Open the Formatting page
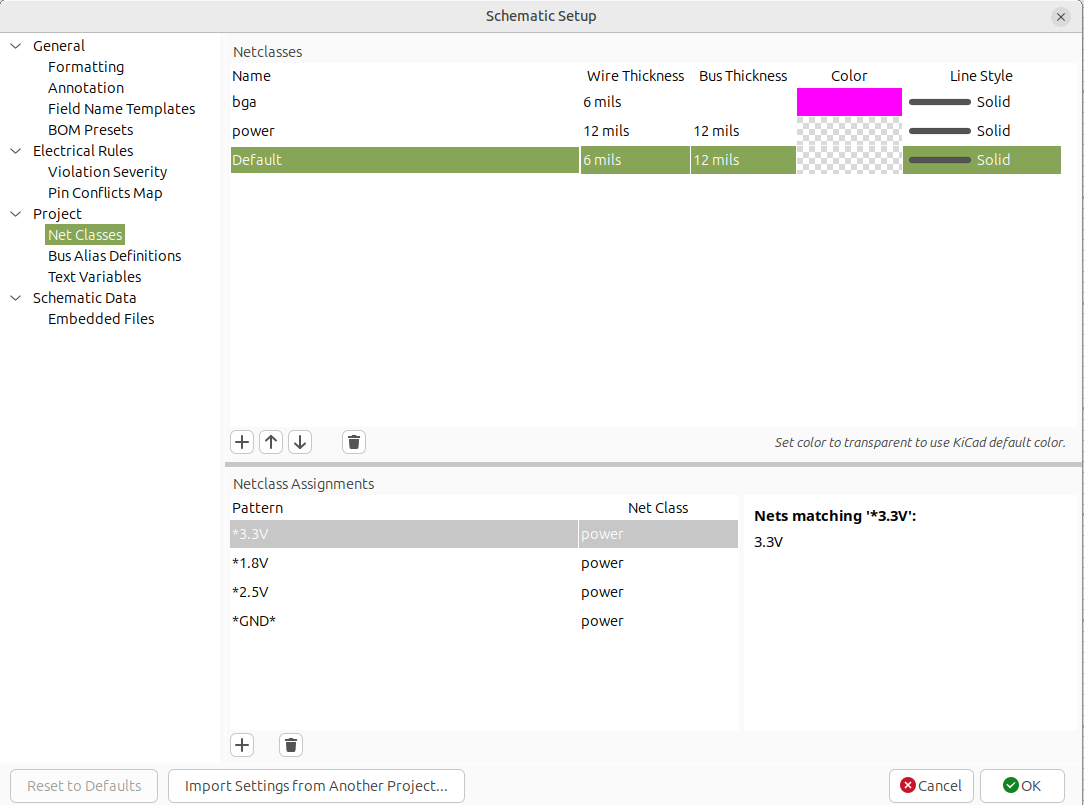This screenshot has height=805, width=1084. point(86,67)
